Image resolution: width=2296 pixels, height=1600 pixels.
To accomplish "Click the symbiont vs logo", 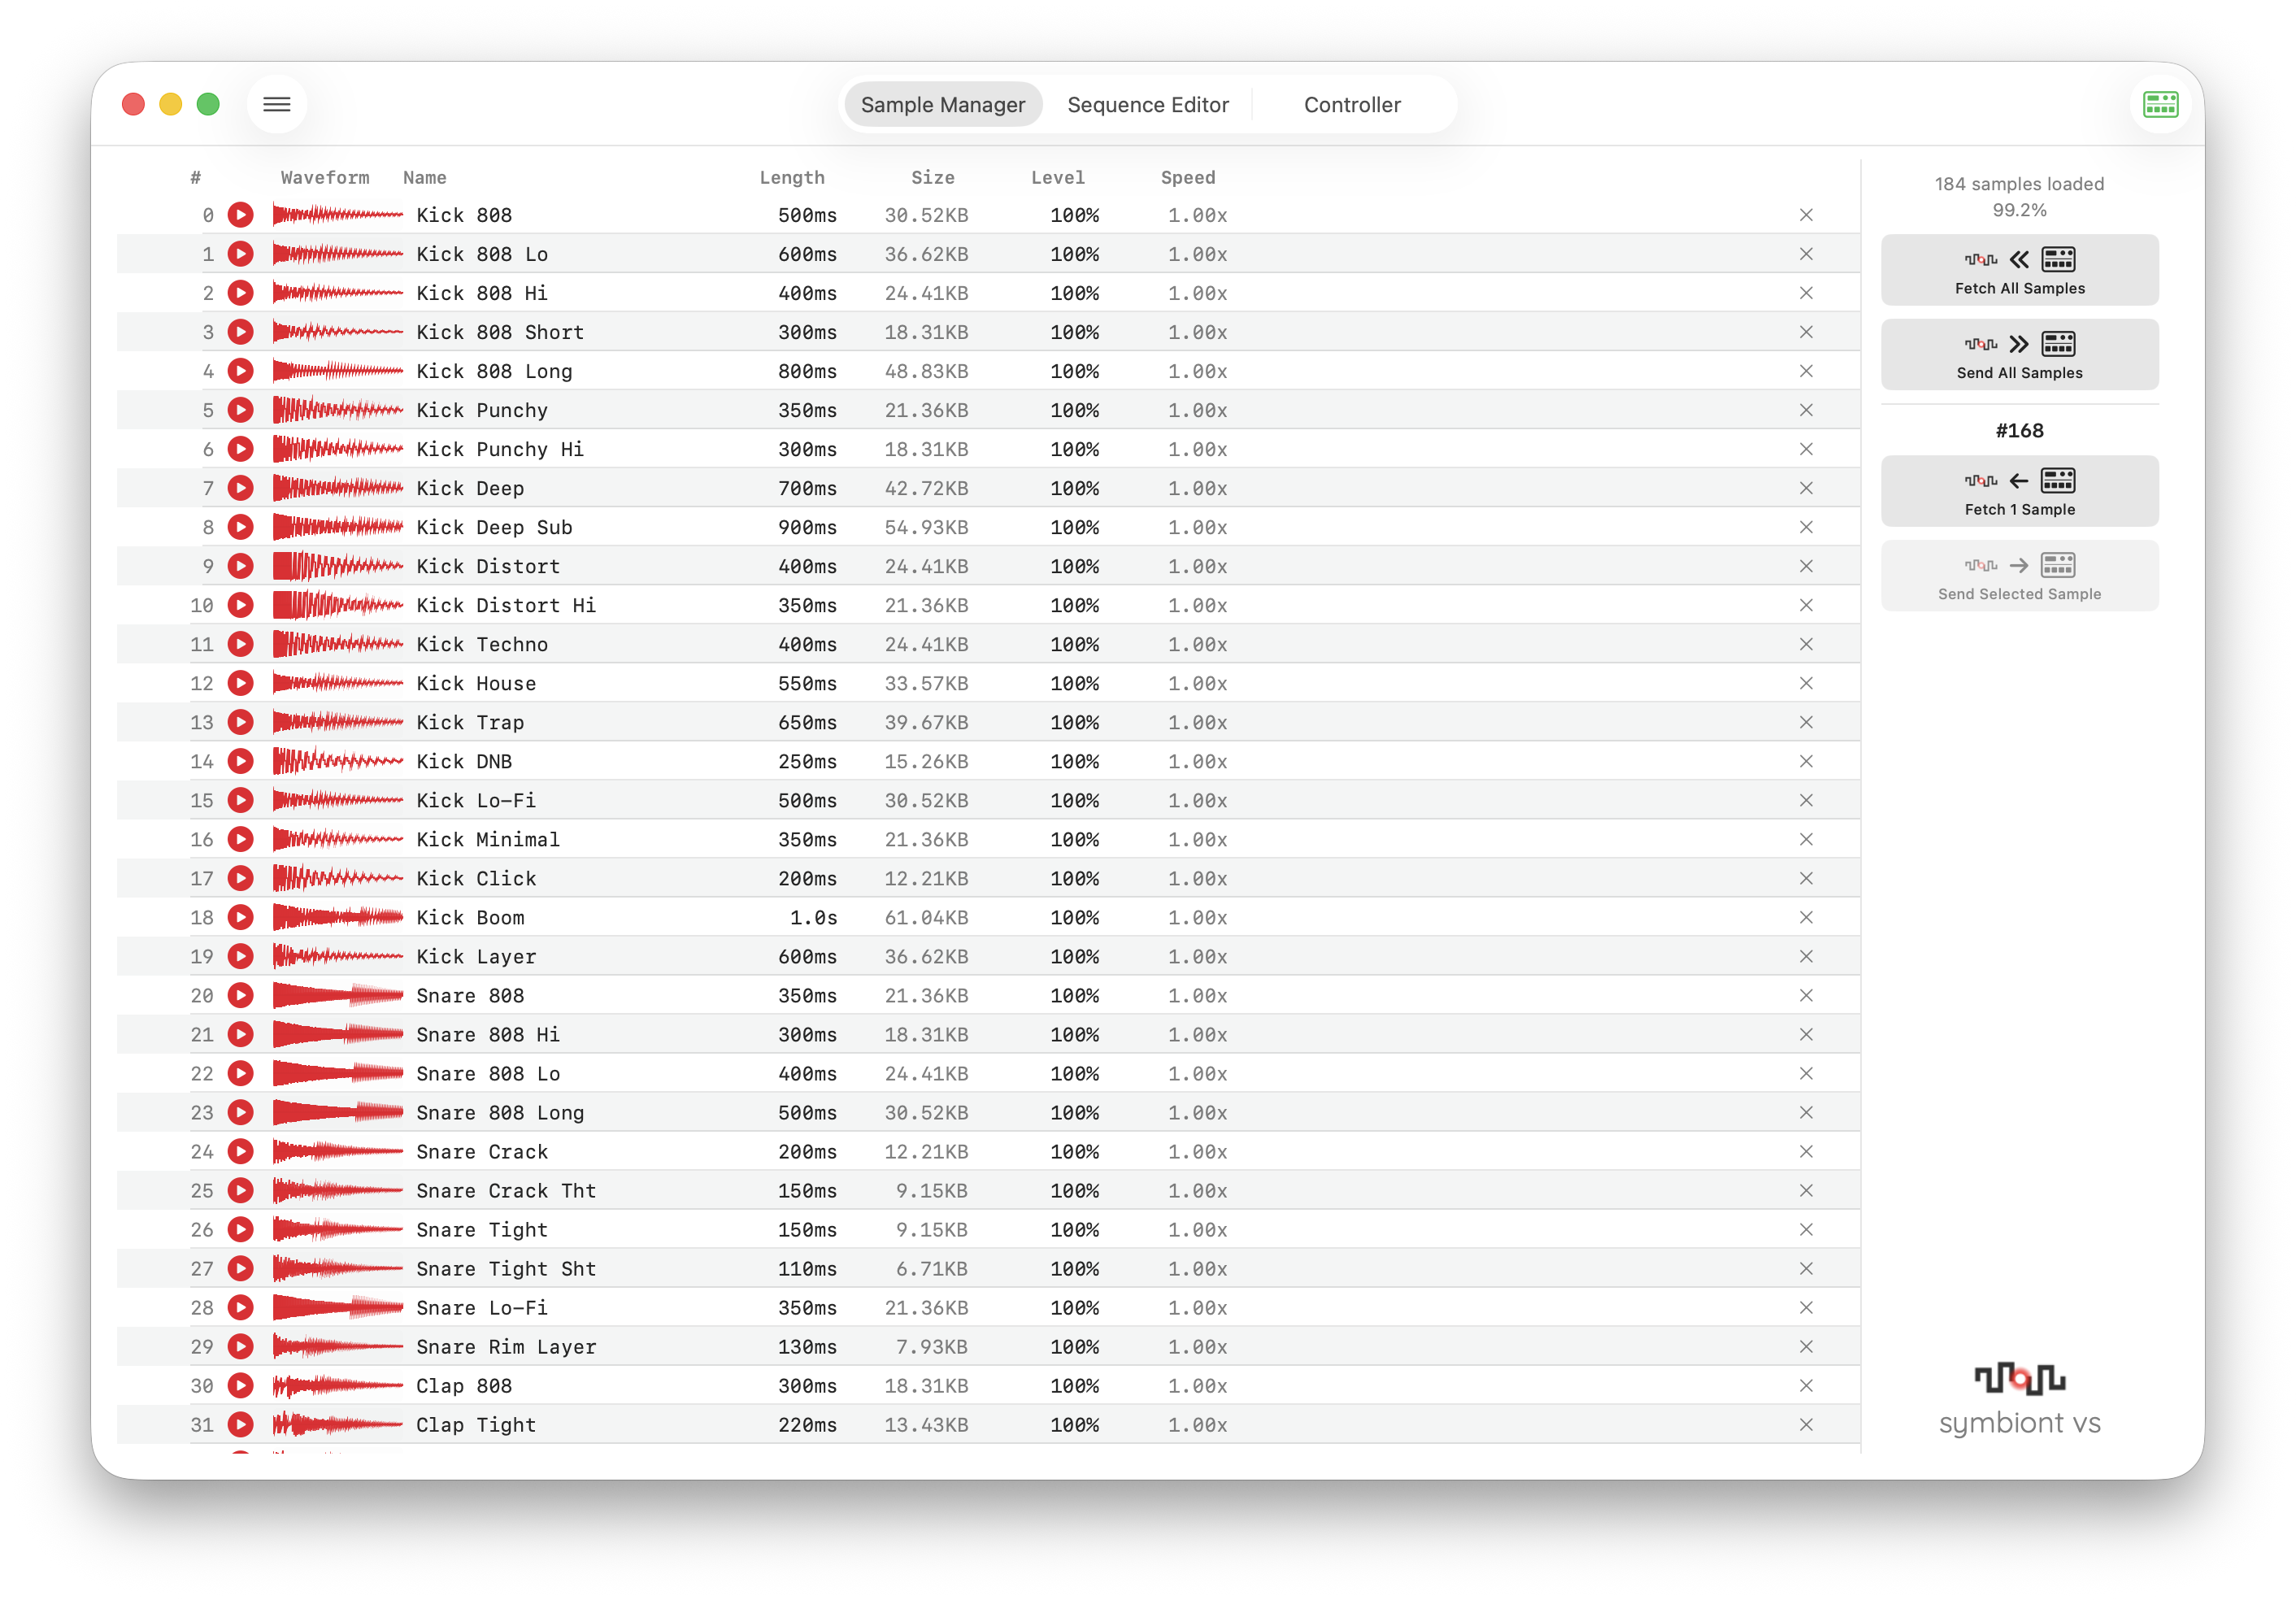I will click(2019, 1400).
